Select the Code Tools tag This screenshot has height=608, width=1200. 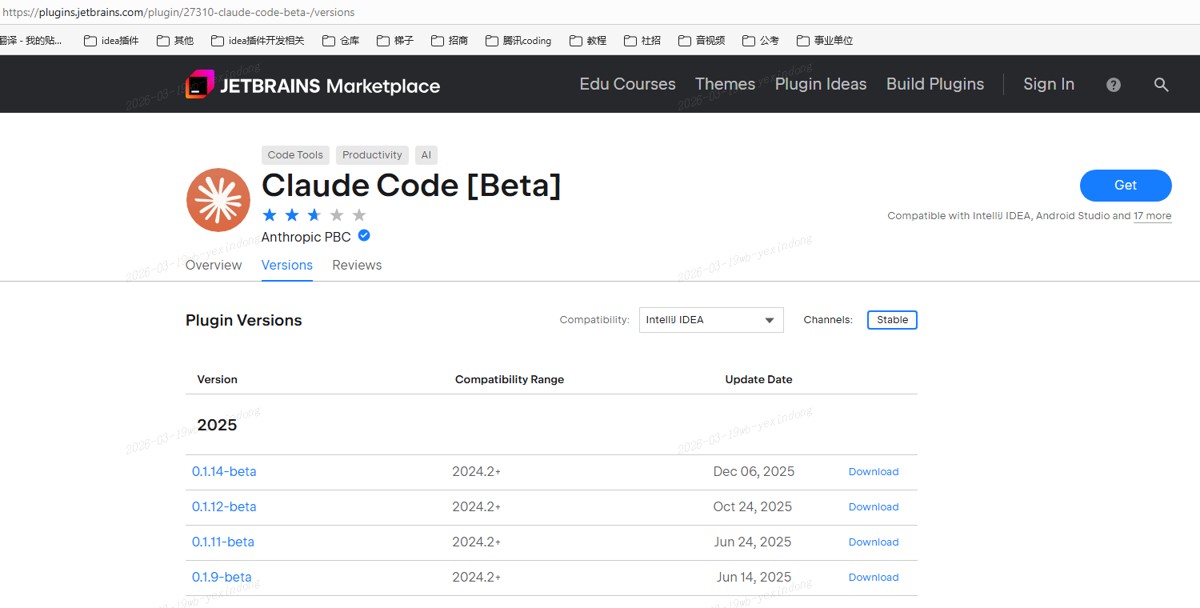click(x=295, y=155)
